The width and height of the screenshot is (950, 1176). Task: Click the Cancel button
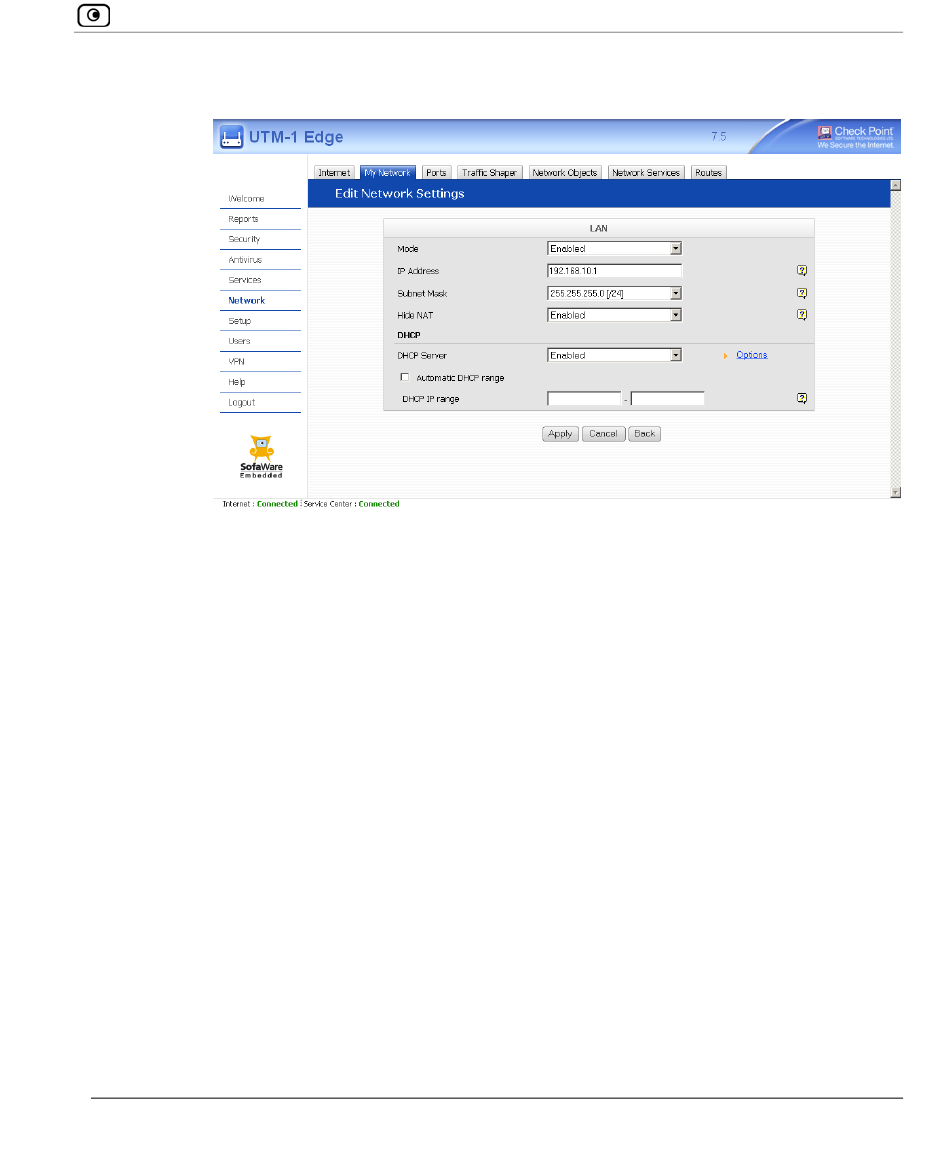click(x=603, y=434)
